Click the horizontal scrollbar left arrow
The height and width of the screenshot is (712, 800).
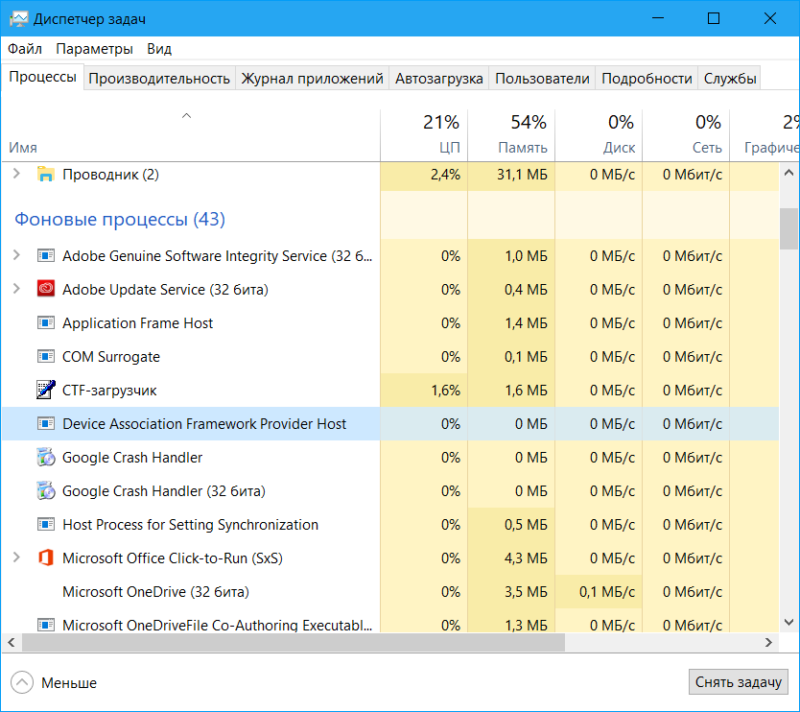click(11, 642)
